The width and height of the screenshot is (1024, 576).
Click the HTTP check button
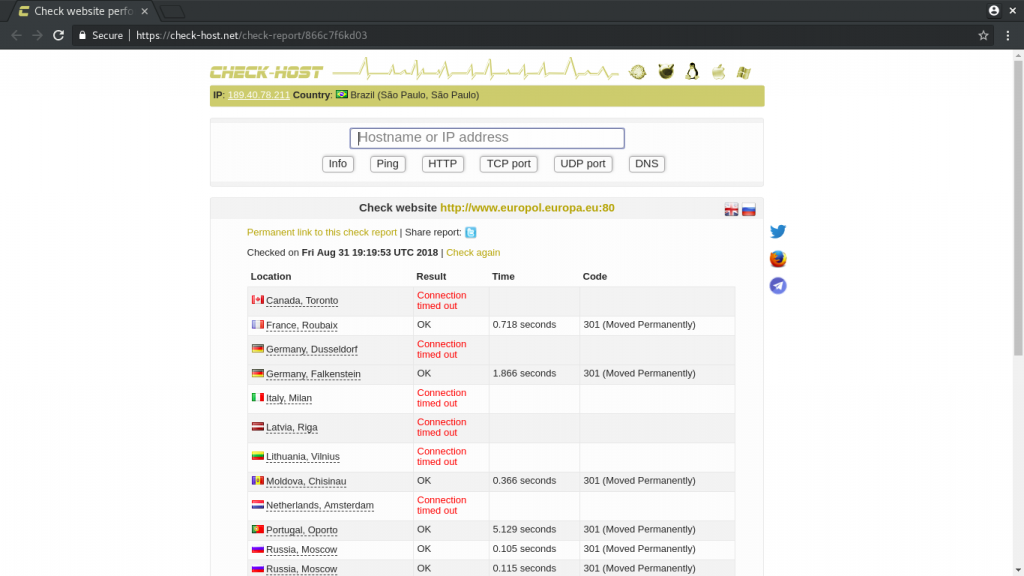pos(443,164)
